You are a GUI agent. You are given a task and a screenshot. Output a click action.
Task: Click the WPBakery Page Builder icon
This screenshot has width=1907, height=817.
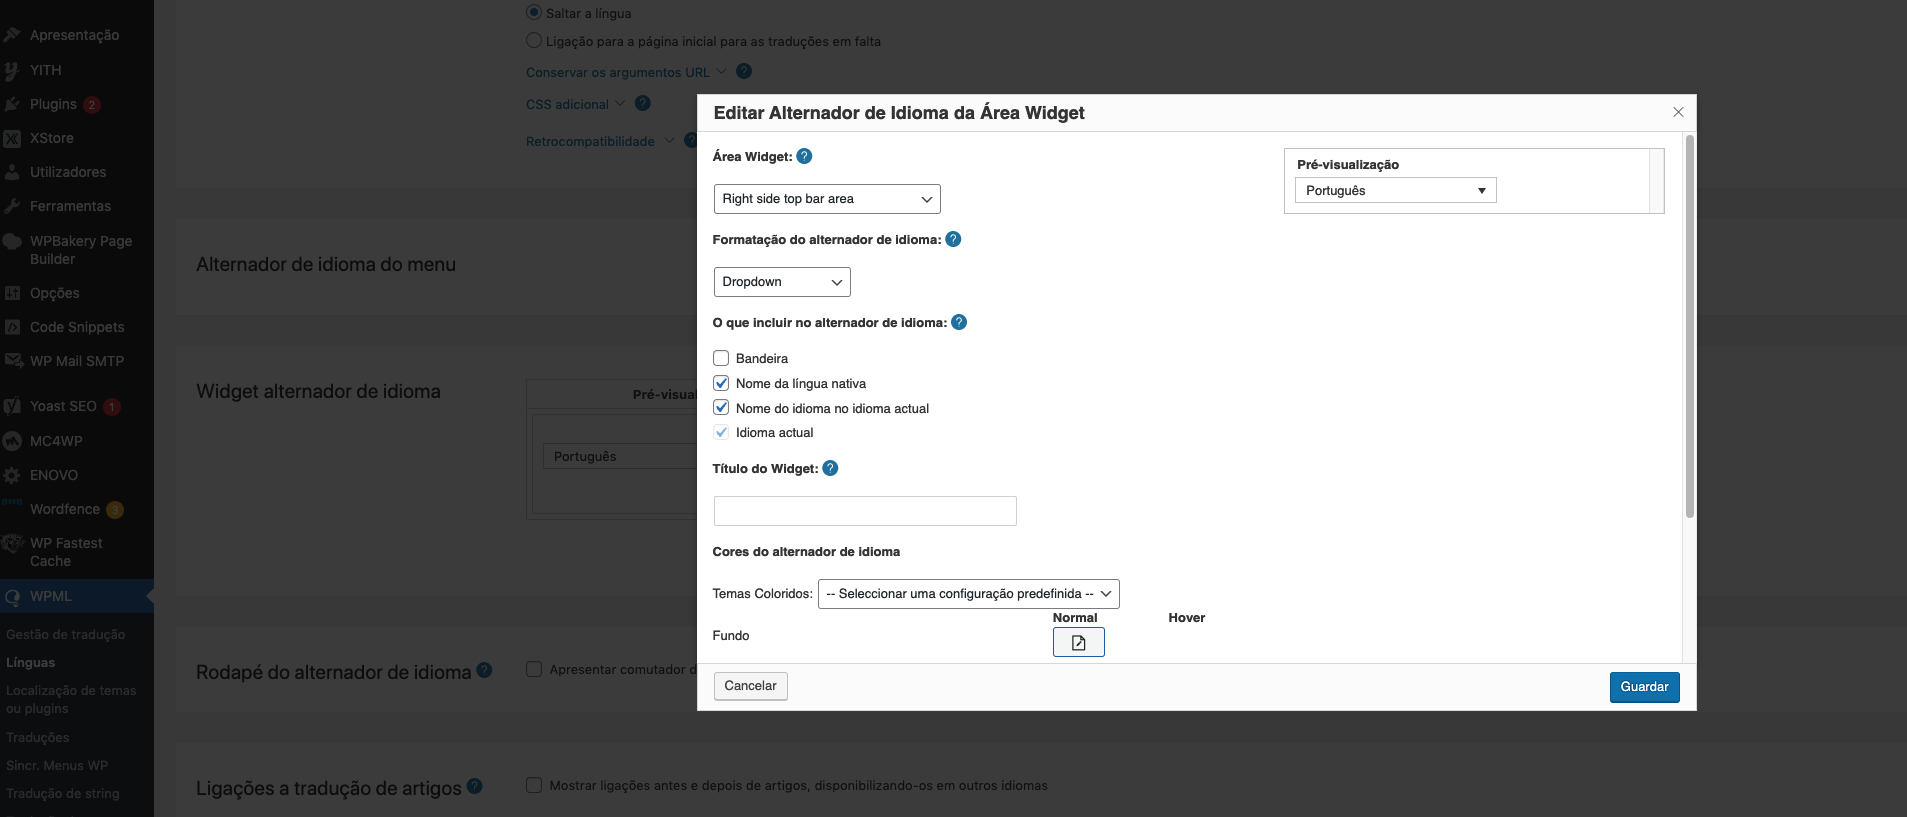(x=12, y=241)
